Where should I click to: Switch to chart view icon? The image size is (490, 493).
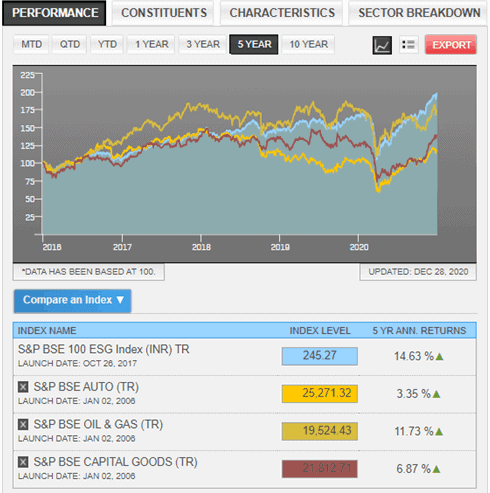point(382,45)
